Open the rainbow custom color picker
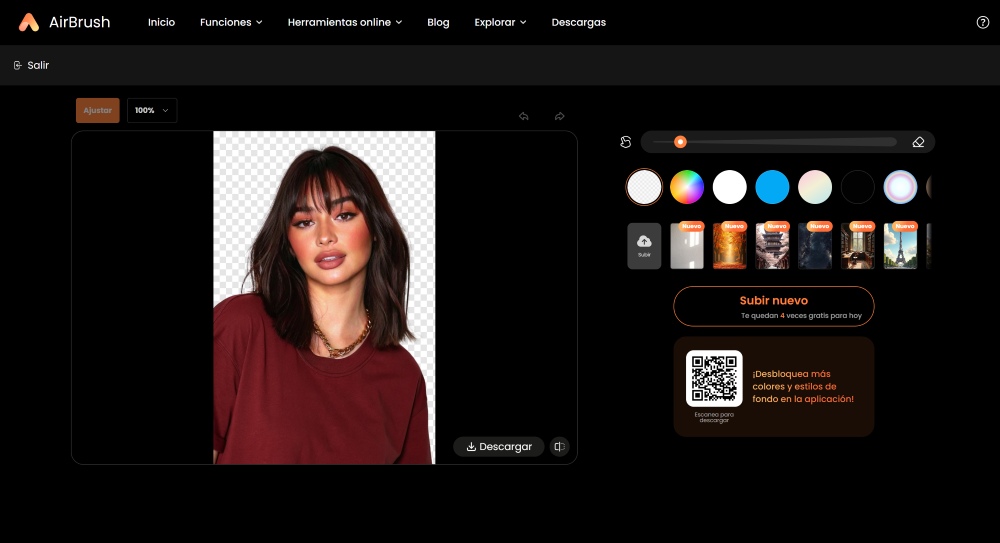Image resolution: width=1000 pixels, height=543 pixels. [687, 187]
